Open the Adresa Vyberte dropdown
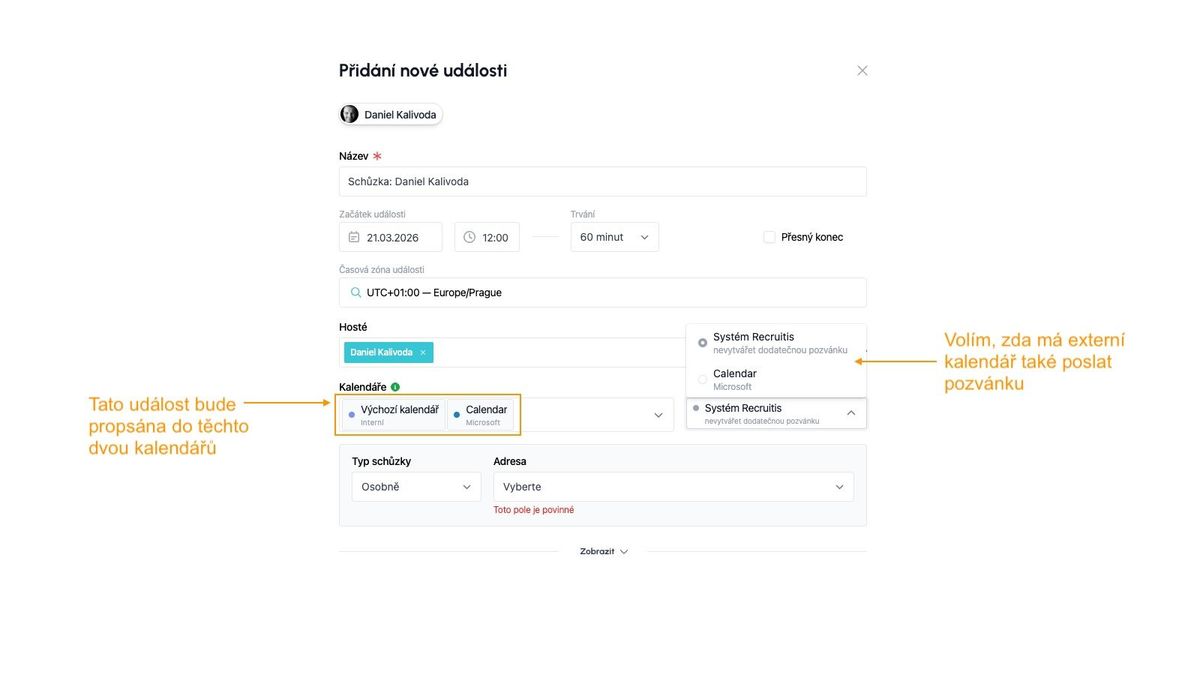Screen dimensions: 1200x675 (673, 487)
